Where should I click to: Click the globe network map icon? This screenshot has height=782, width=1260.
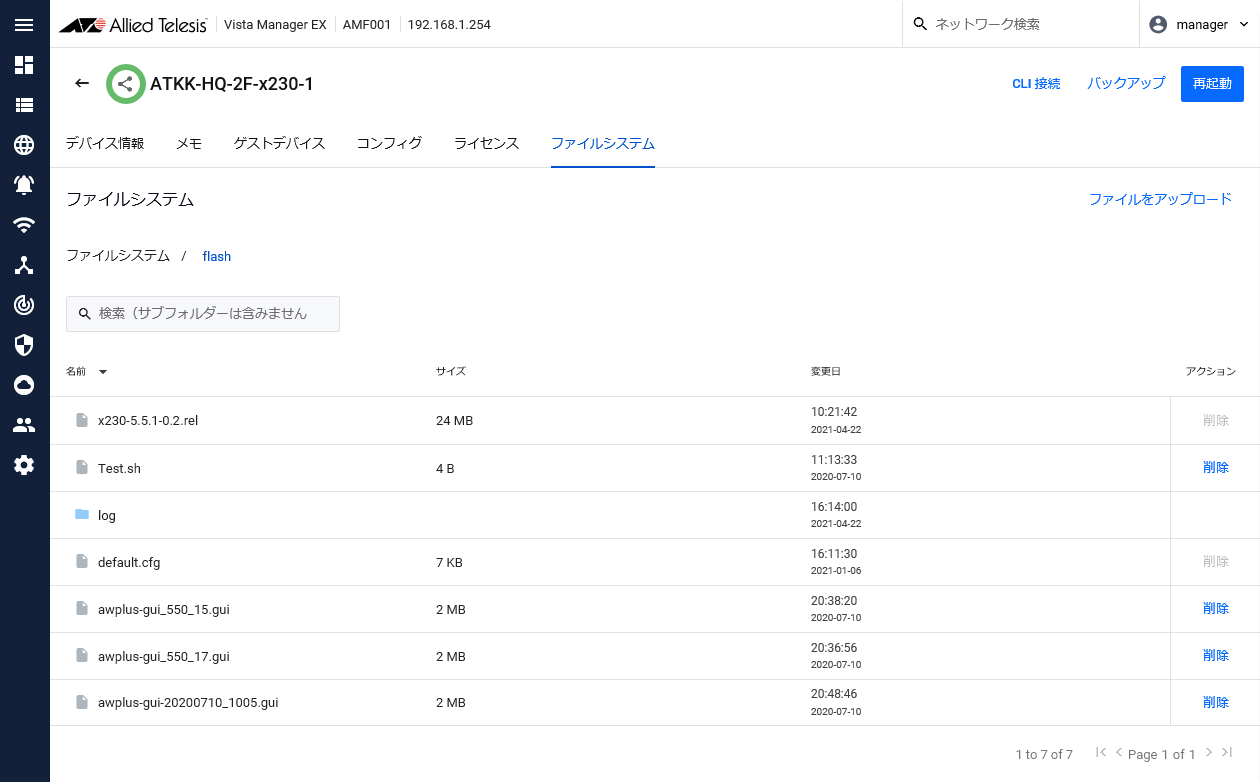tap(24, 145)
